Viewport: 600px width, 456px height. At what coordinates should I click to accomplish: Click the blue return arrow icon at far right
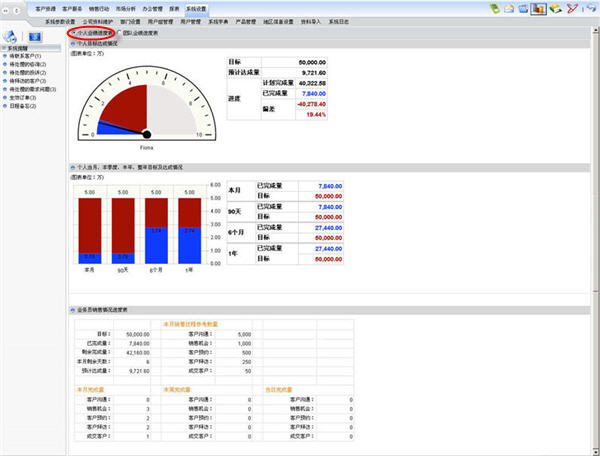click(592, 8)
